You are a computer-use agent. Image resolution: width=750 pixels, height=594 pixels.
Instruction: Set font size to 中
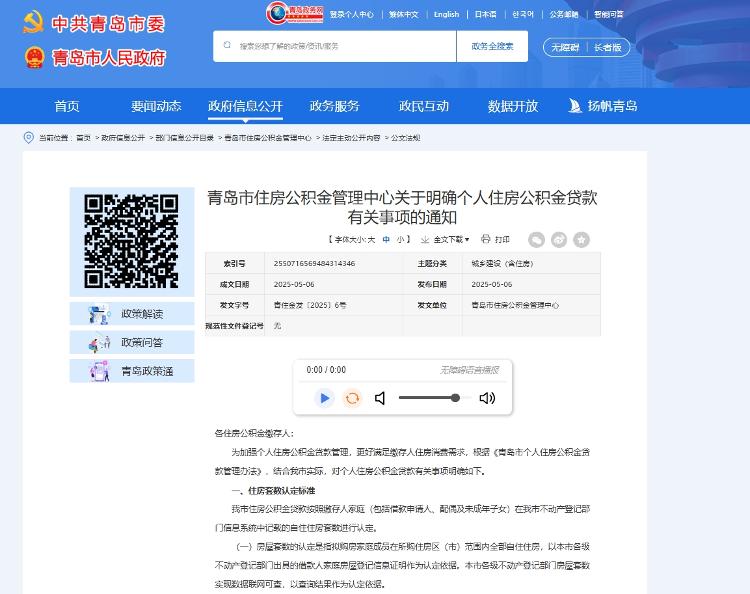(386, 239)
